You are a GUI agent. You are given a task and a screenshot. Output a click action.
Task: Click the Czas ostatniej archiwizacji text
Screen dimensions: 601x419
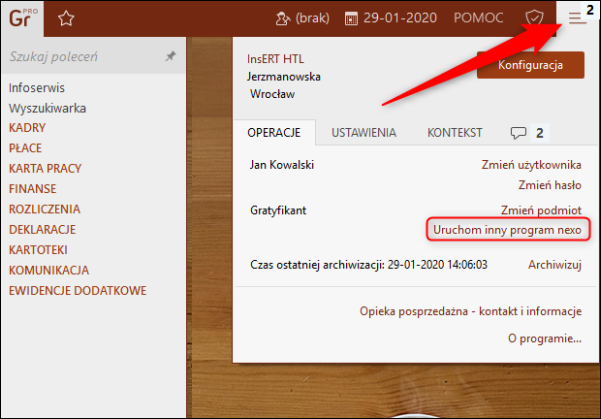[369, 265]
